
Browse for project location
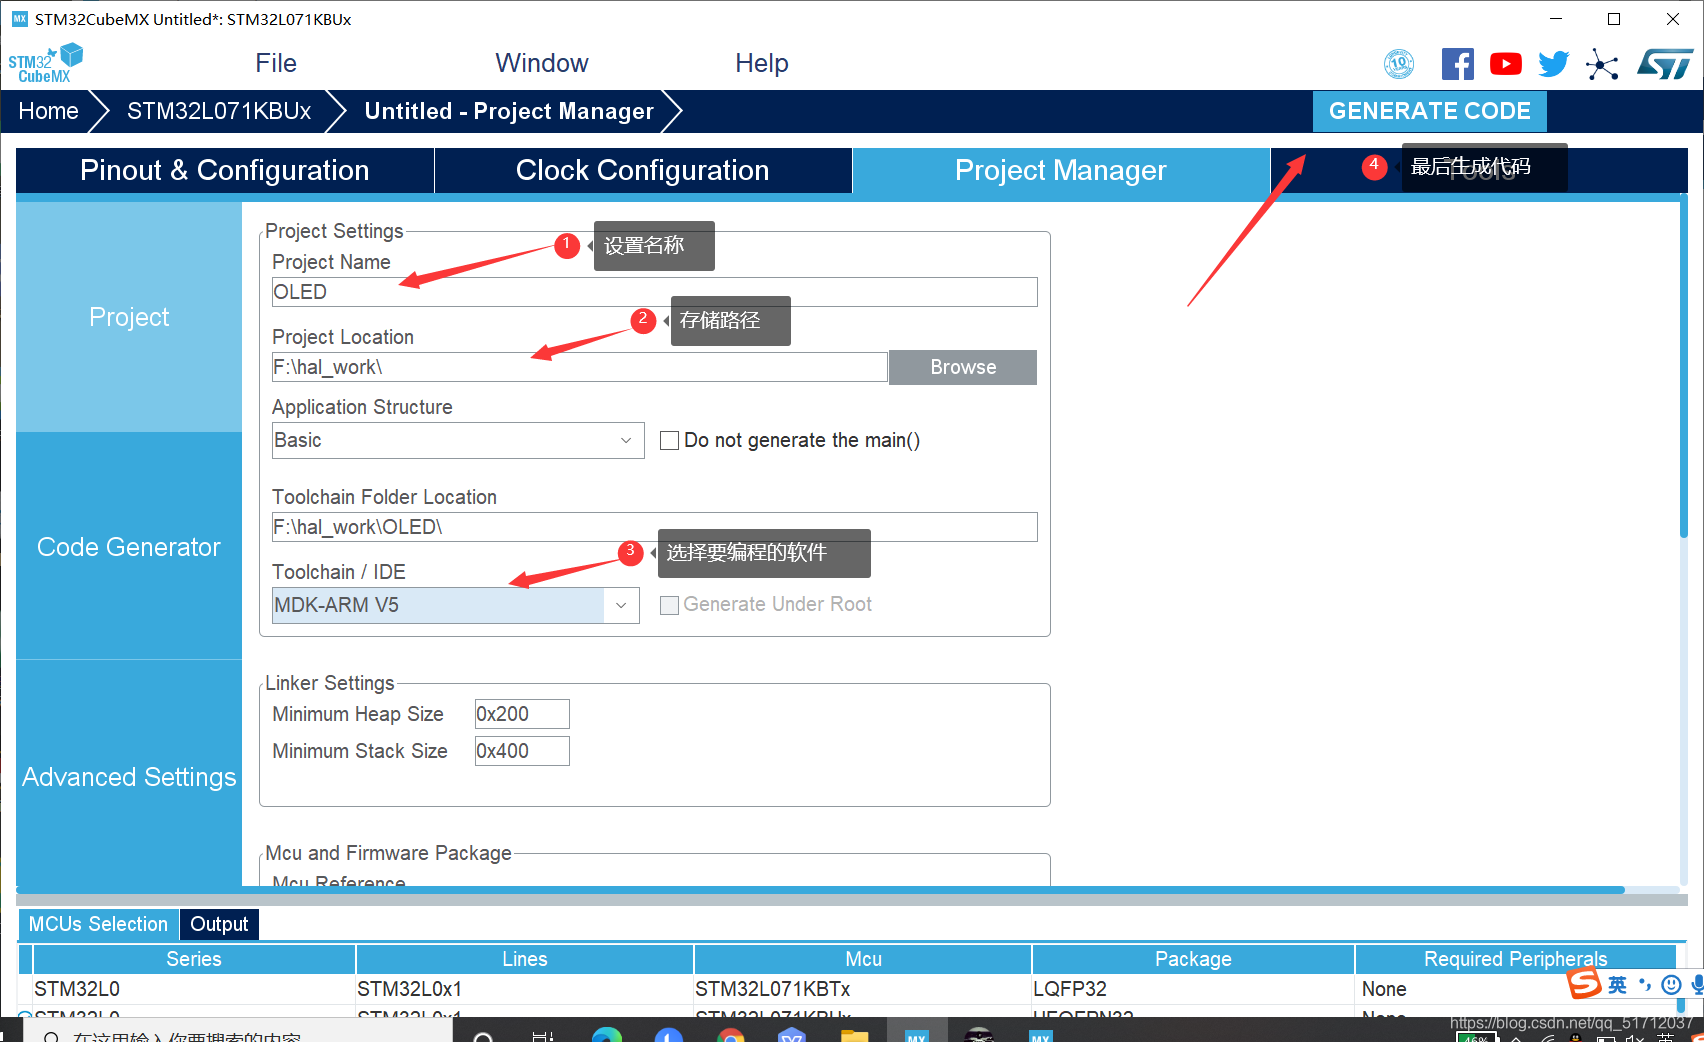tap(963, 367)
